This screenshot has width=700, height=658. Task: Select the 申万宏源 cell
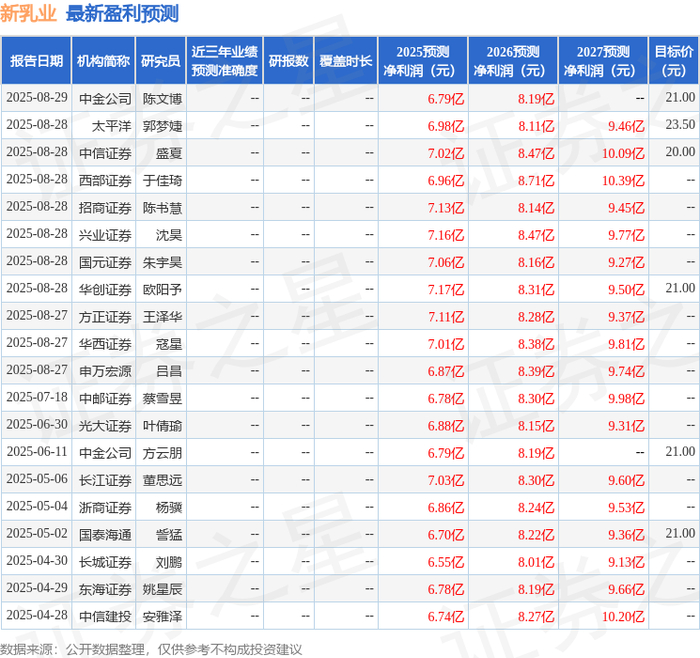click(105, 371)
